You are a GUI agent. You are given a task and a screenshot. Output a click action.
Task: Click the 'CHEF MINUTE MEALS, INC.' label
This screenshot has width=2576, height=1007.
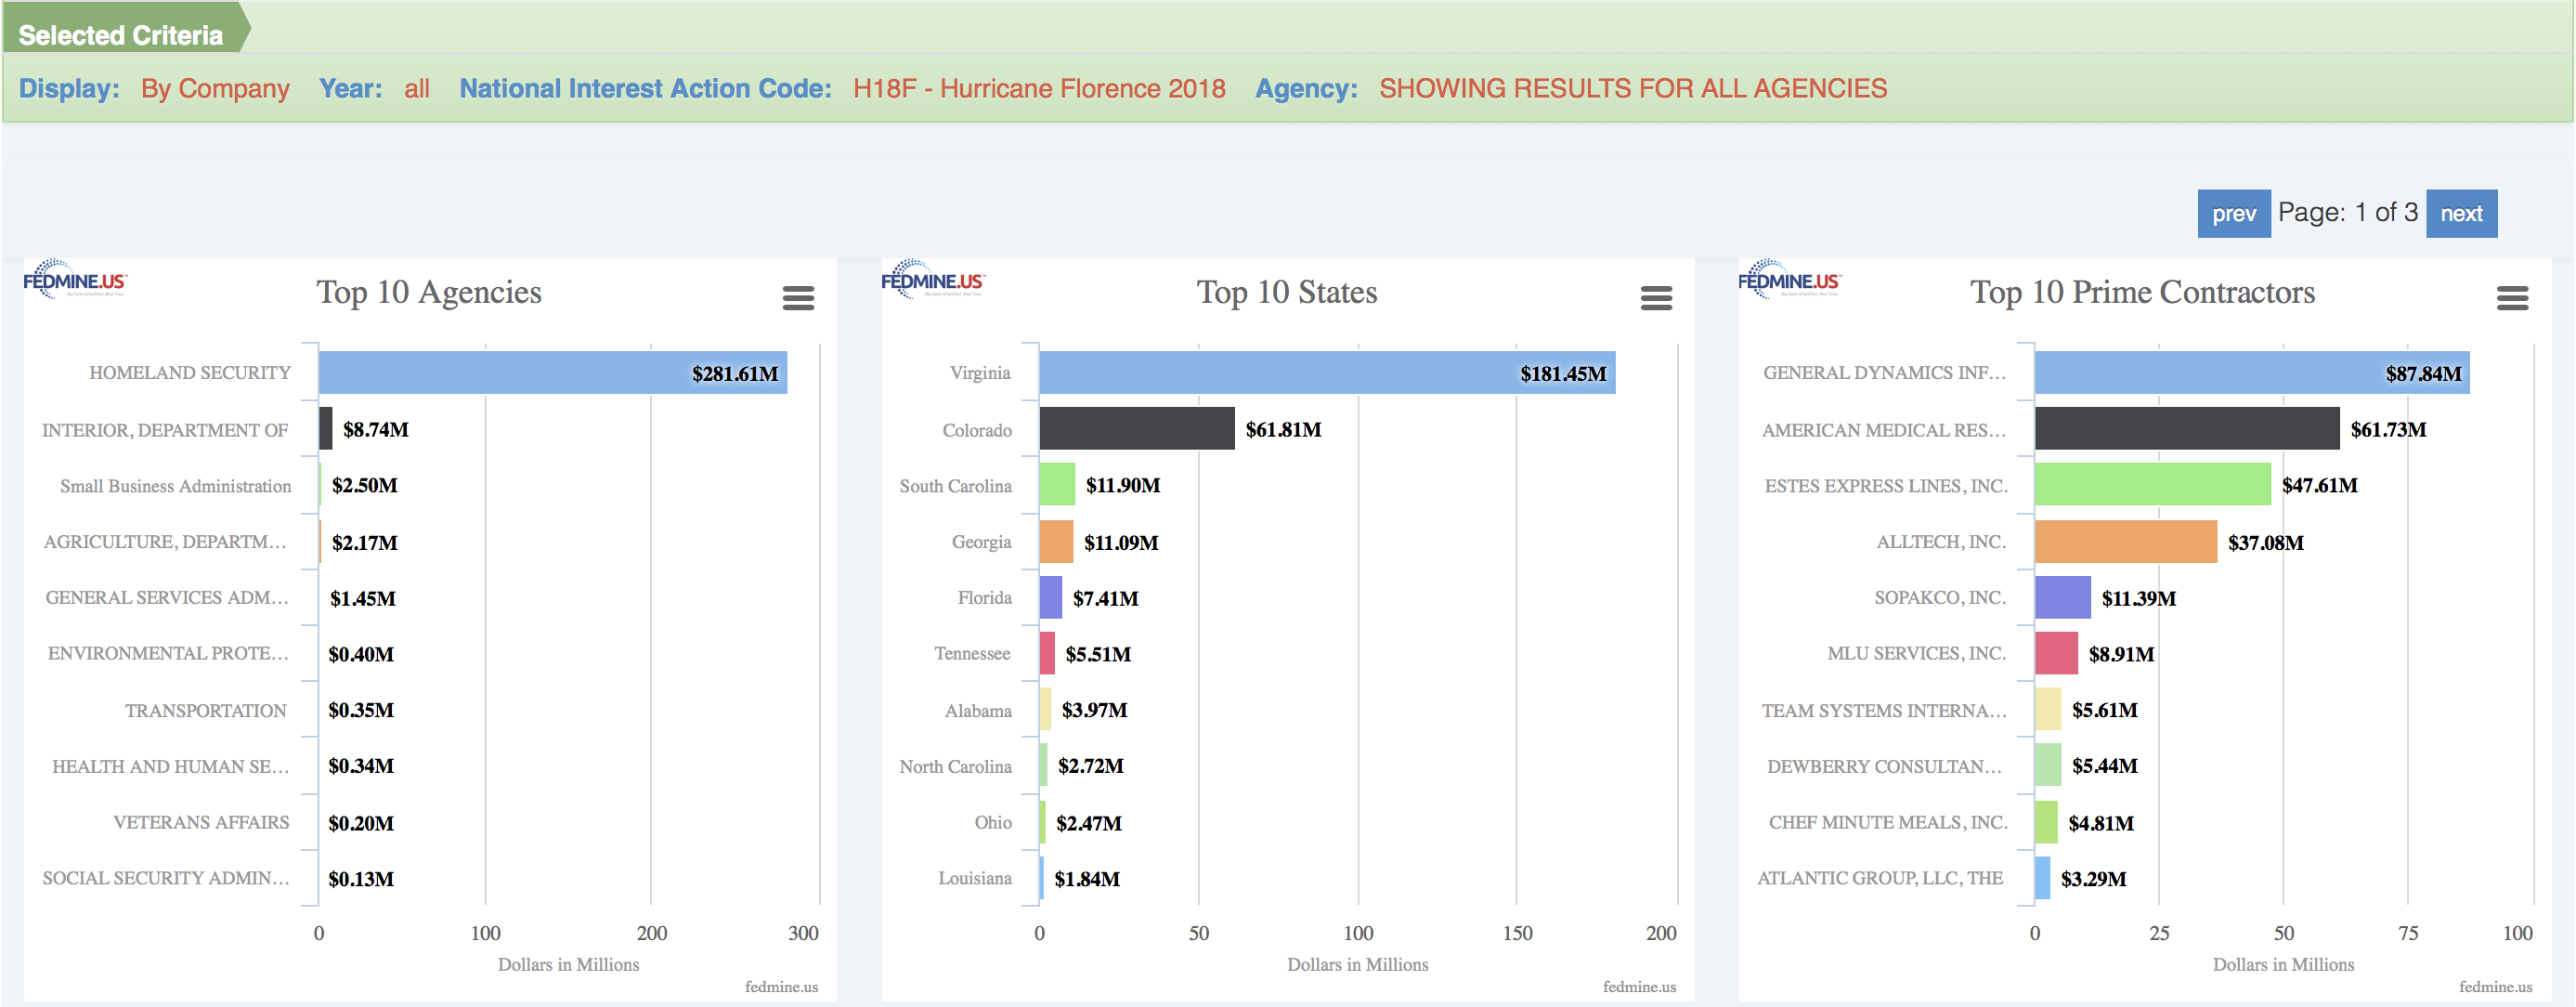[x=1888, y=823]
